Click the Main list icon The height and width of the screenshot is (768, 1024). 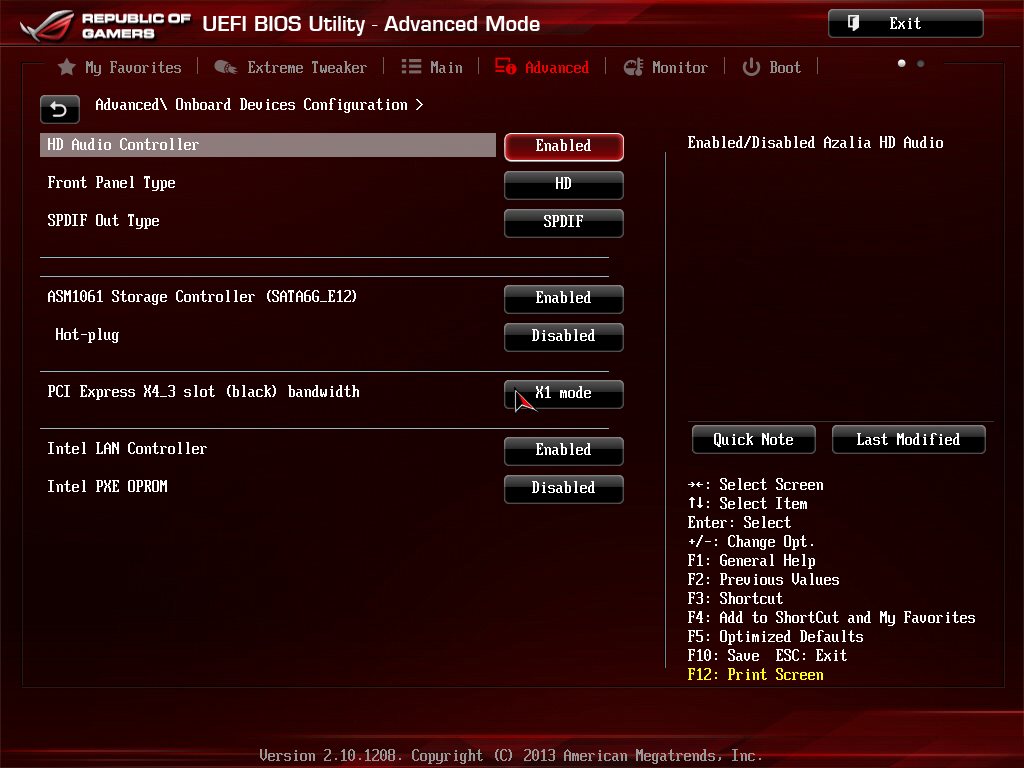tap(411, 67)
